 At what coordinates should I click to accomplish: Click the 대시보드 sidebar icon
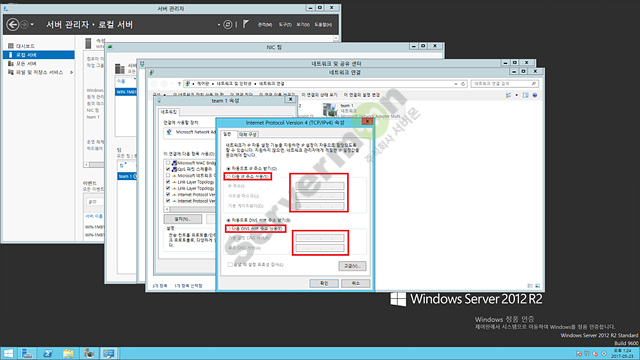(x=11, y=46)
